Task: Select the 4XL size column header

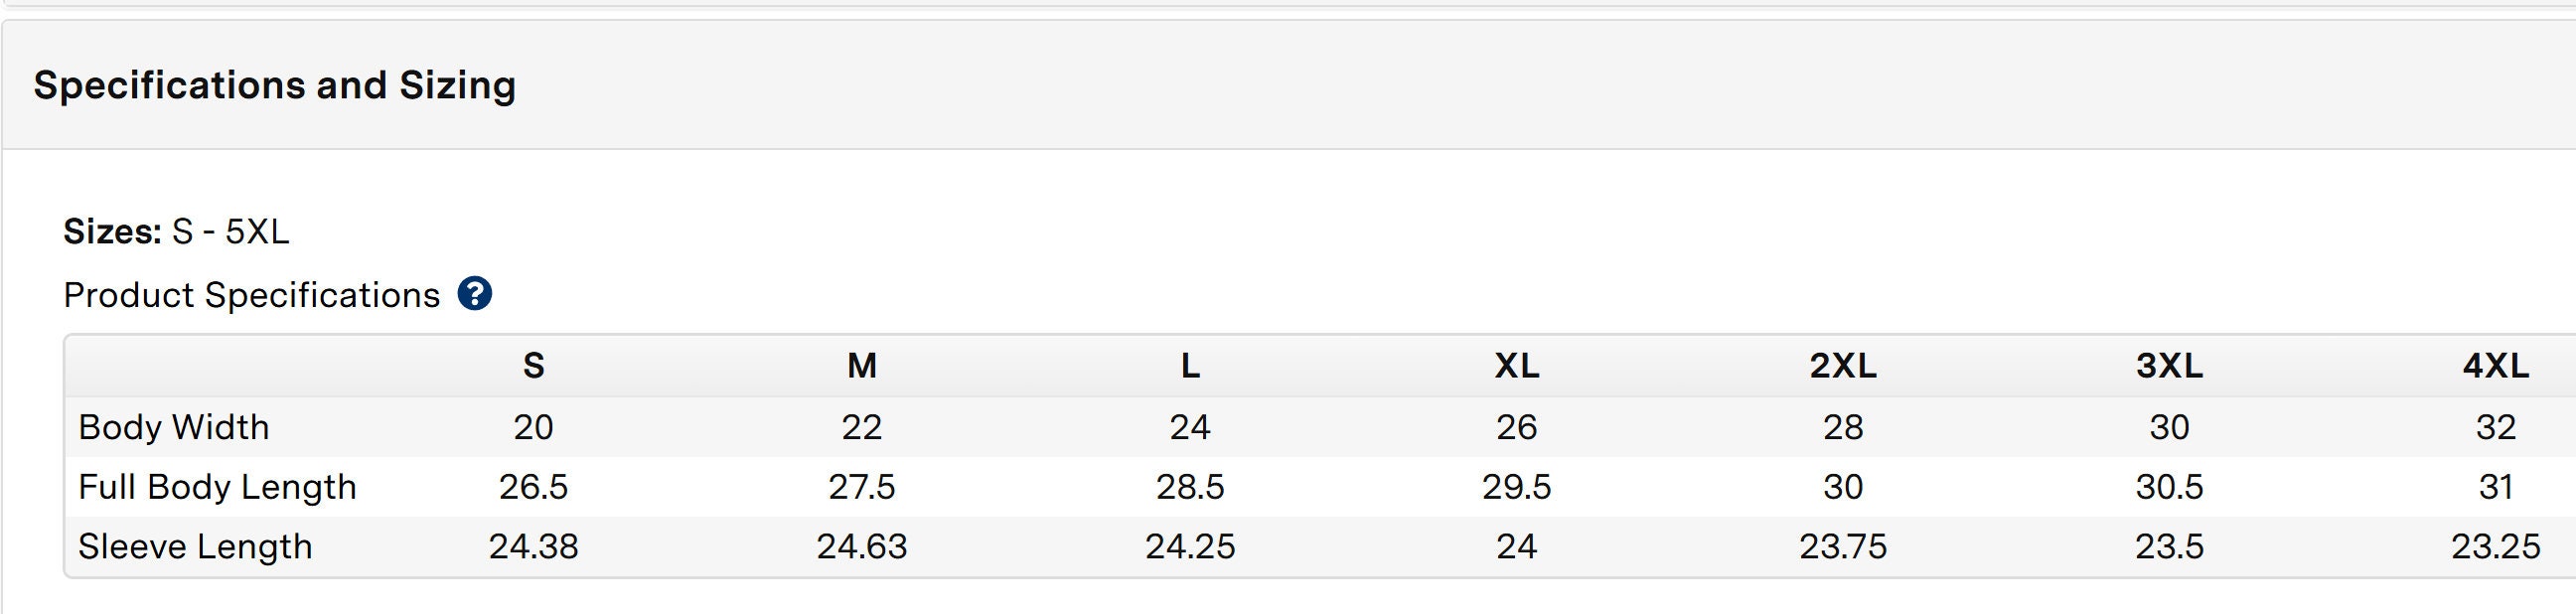Action: pos(2496,366)
